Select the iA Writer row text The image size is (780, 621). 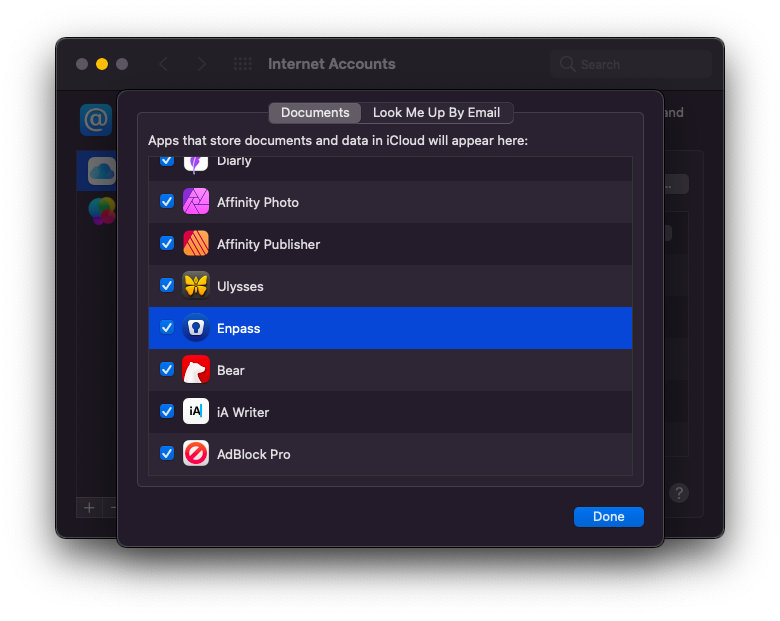243,412
